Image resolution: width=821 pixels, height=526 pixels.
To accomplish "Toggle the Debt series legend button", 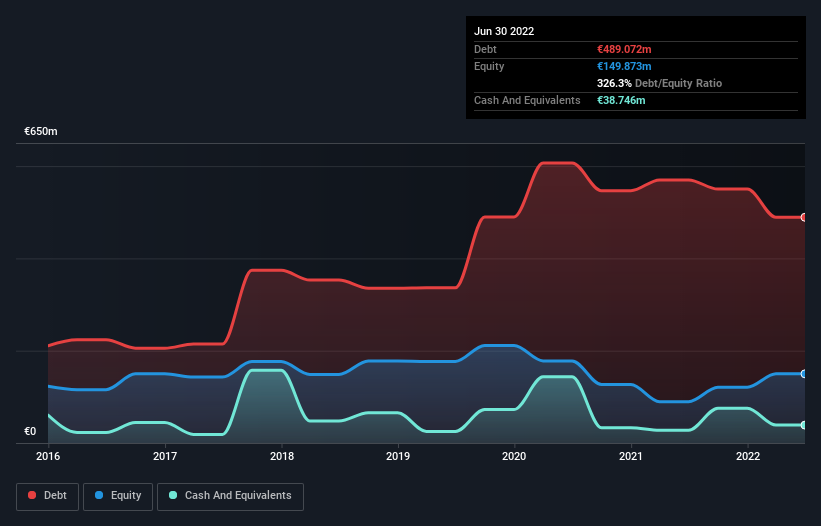I will 47,496.
